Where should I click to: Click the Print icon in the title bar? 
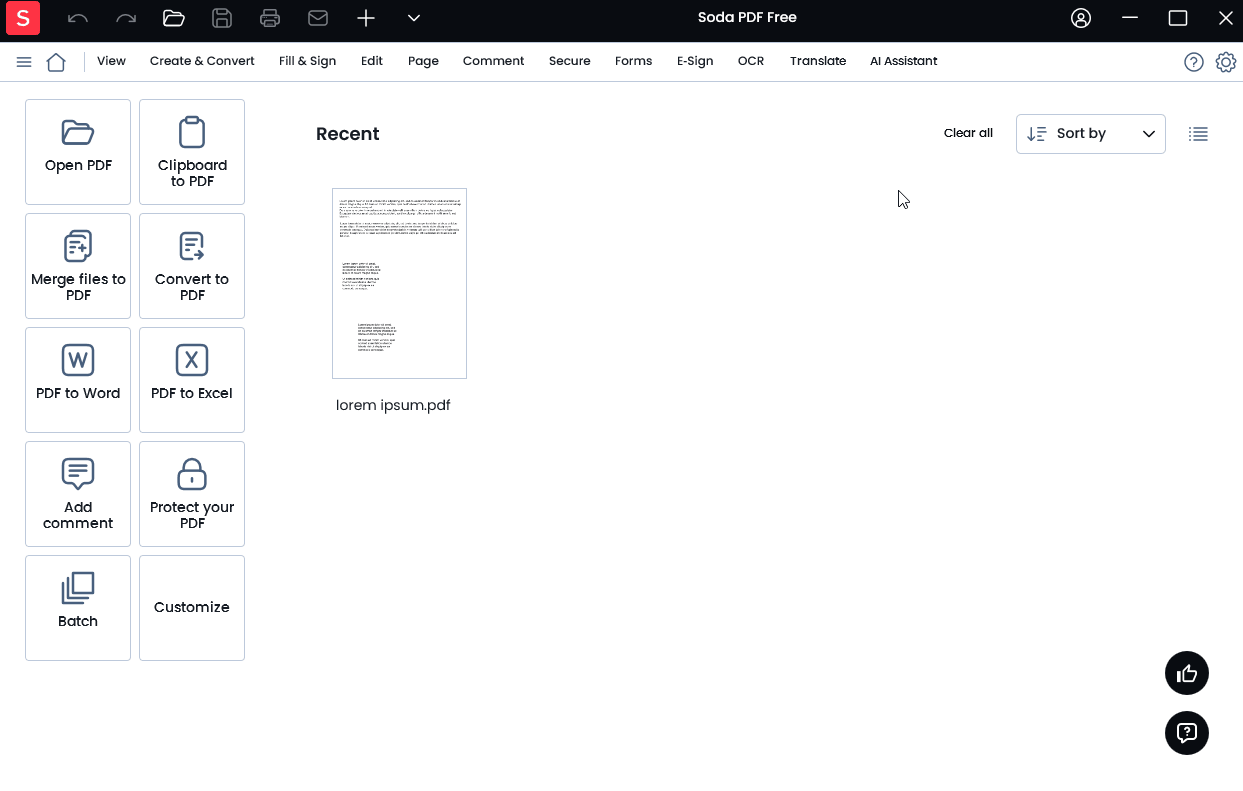pyautogui.click(x=270, y=18)
